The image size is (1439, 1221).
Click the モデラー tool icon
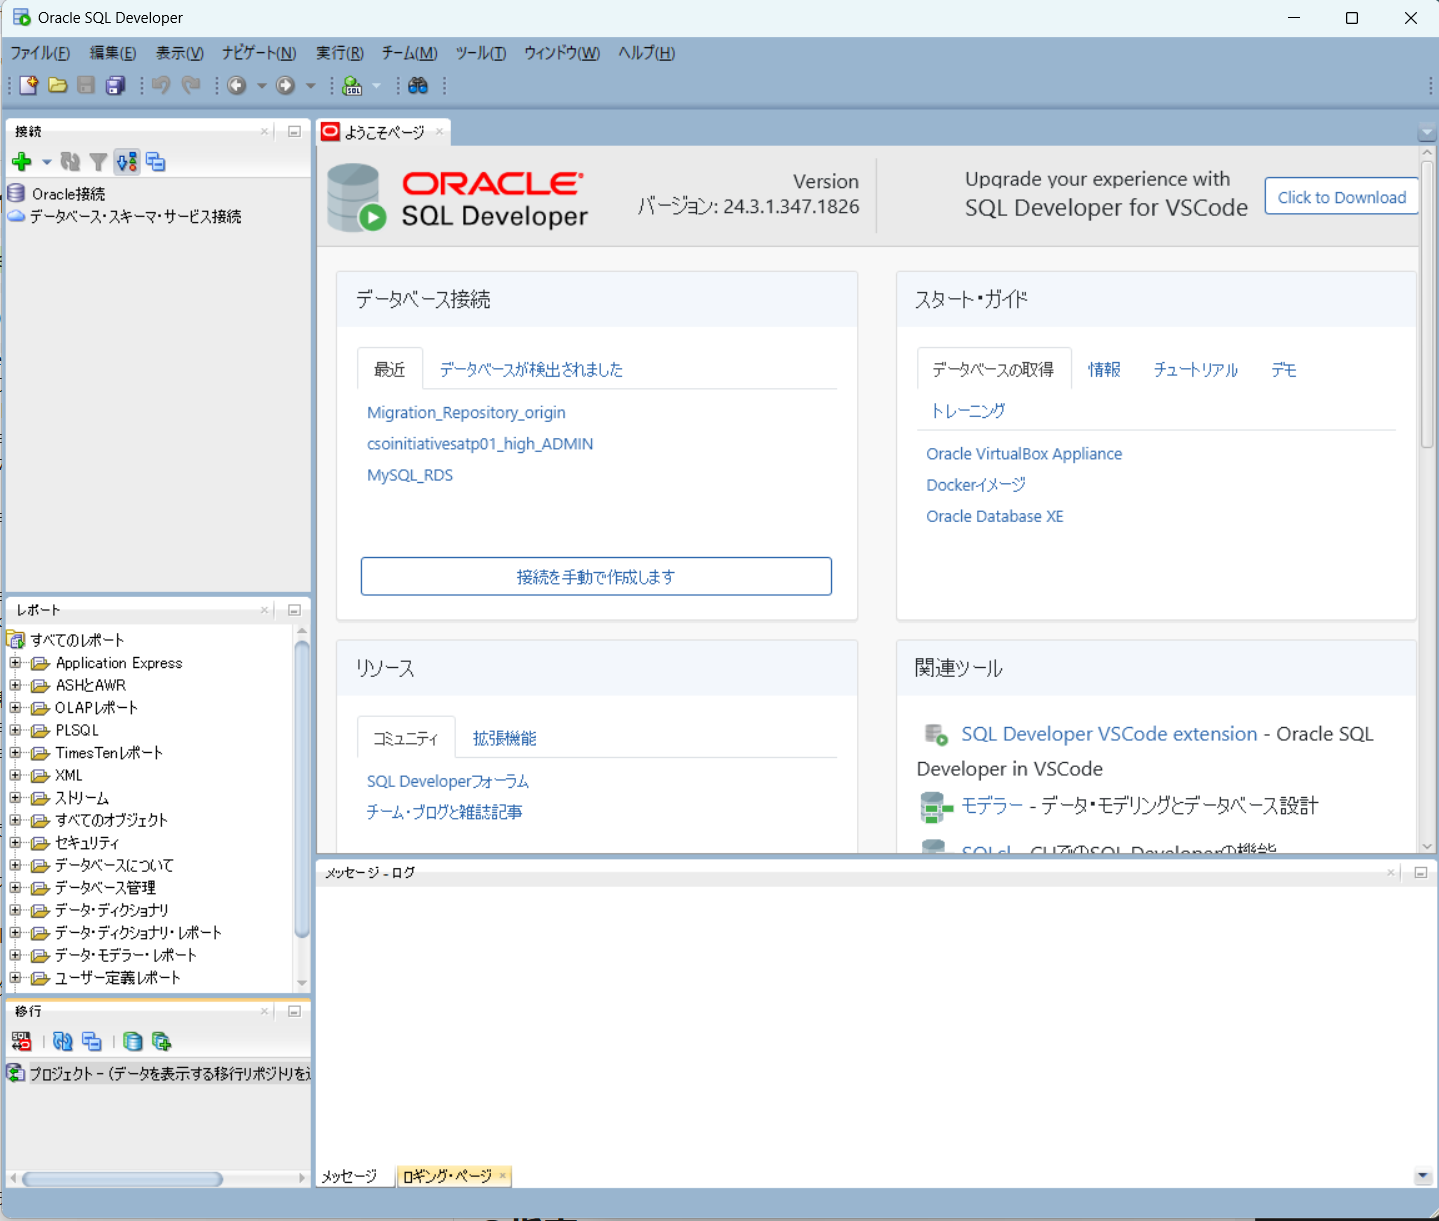[x=936, y=806]
